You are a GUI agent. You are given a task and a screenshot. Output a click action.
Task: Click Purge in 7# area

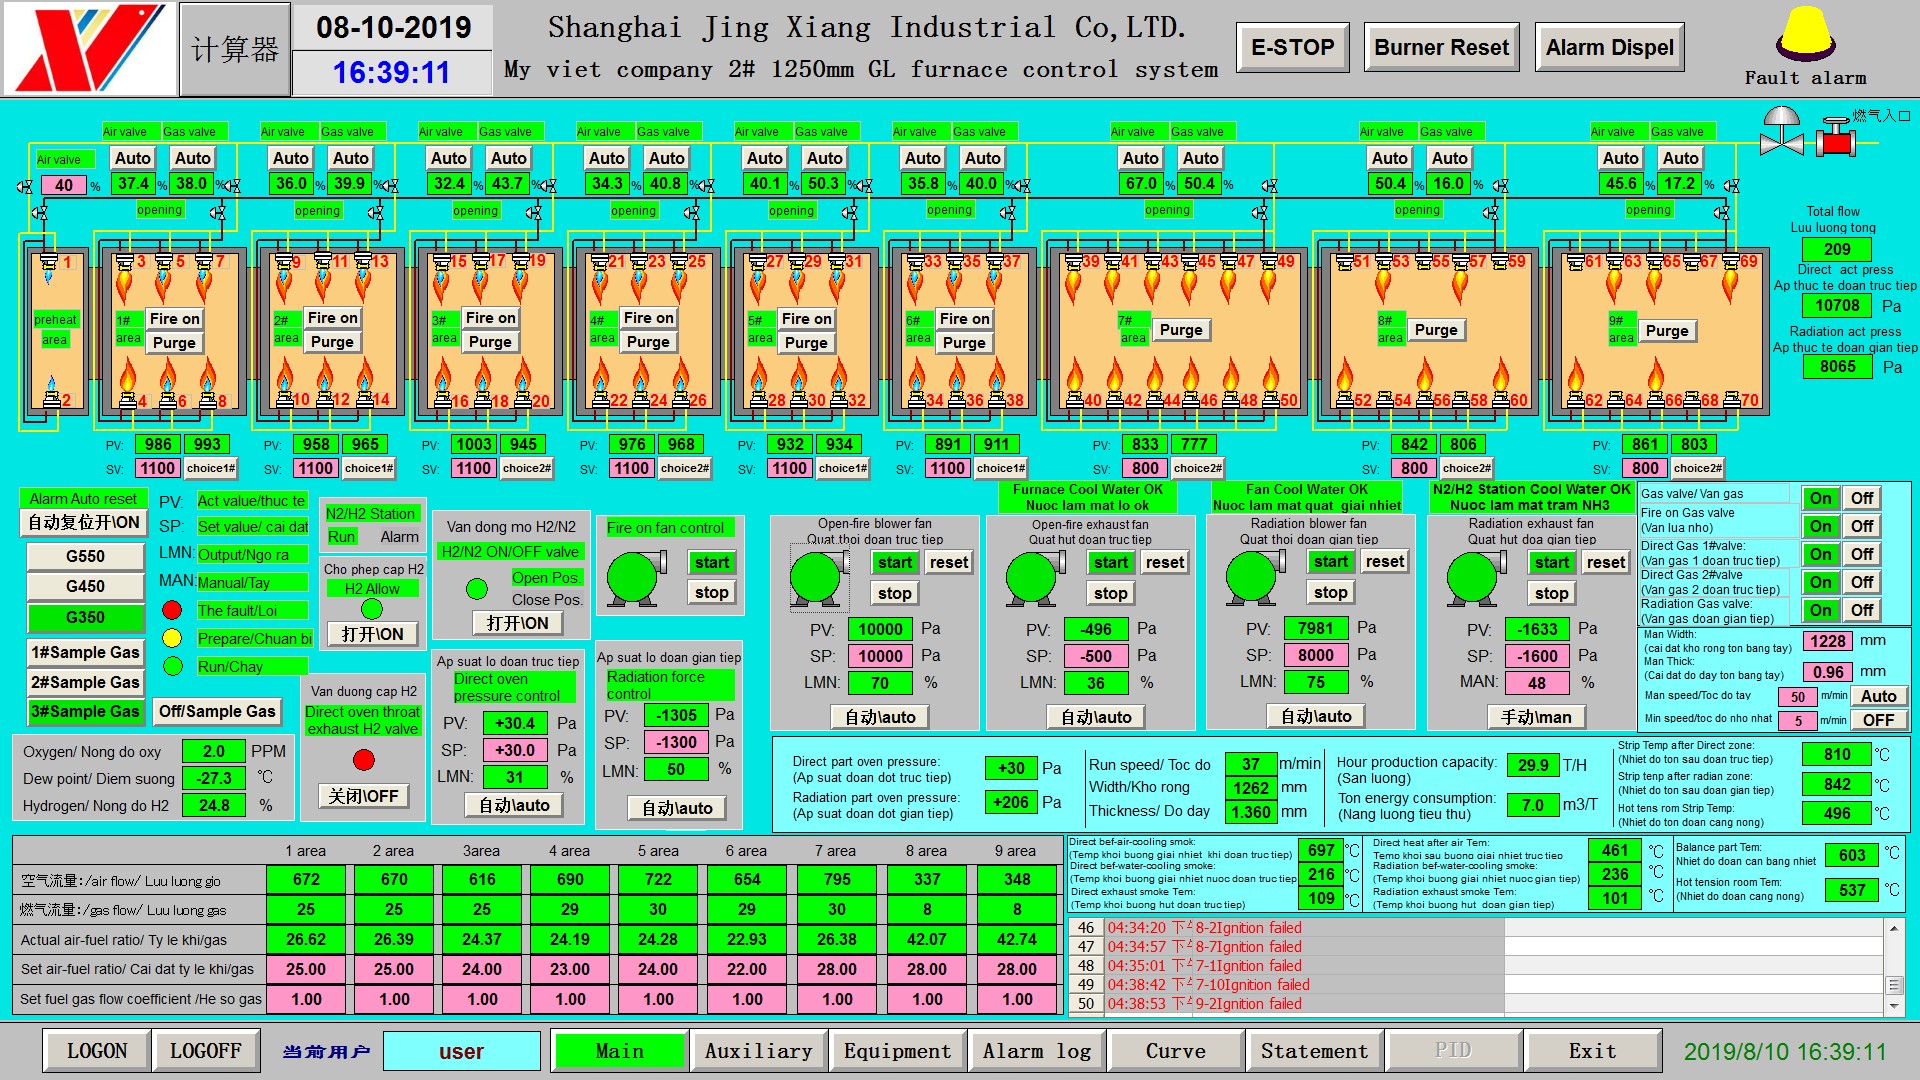(x=1181, y=330)
